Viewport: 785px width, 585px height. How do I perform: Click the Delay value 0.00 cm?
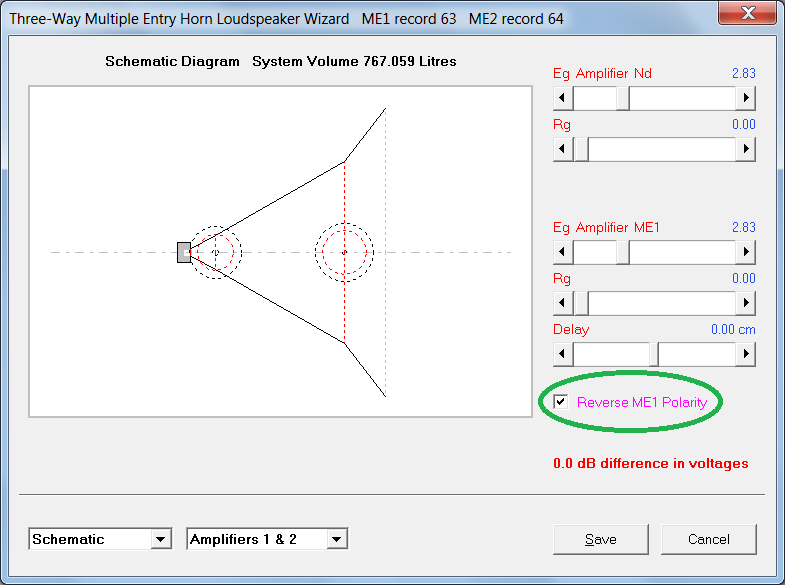pyautogui.click(x=733, y=330)
